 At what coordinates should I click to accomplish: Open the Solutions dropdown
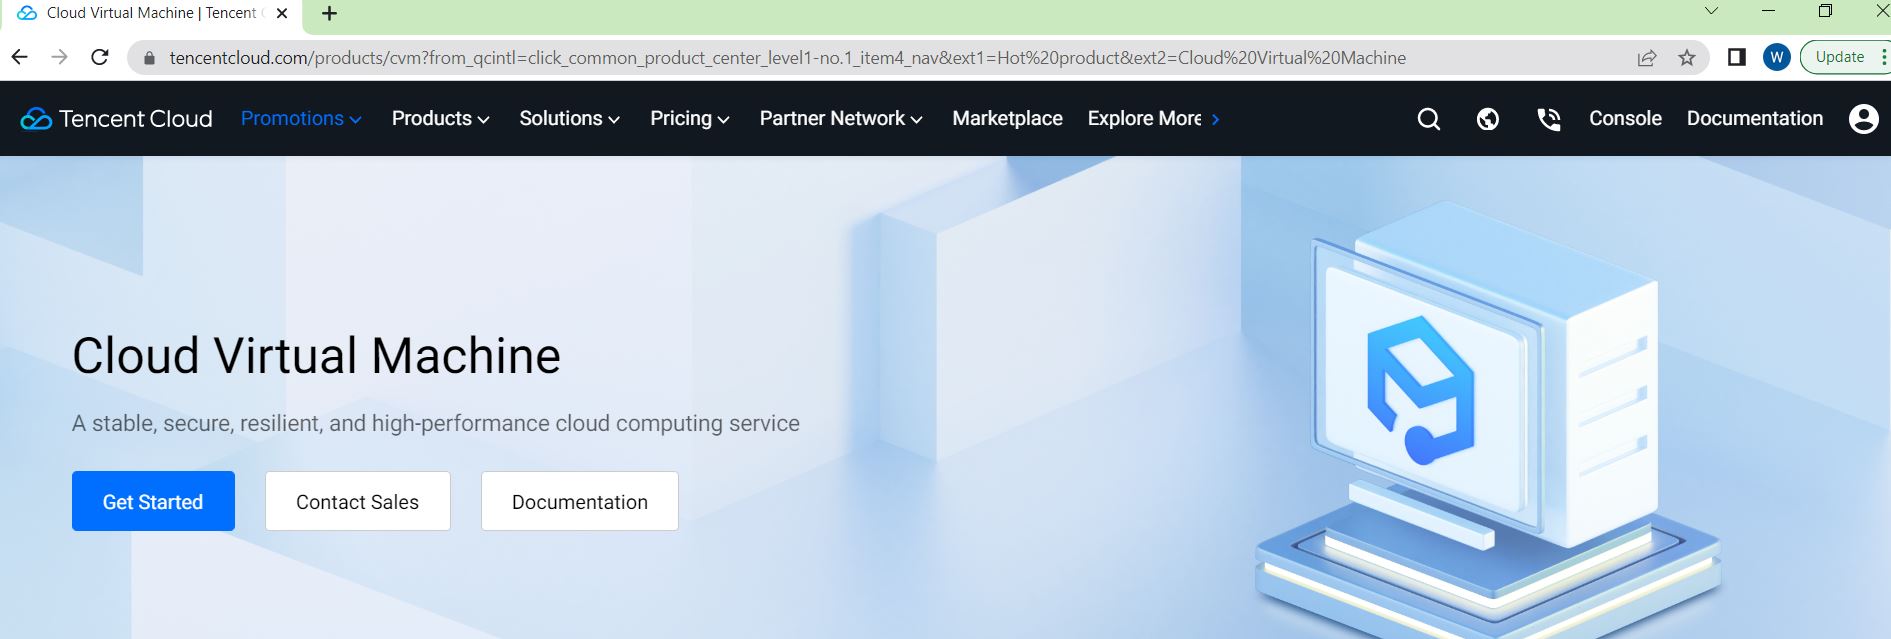[x=569, y=119]
